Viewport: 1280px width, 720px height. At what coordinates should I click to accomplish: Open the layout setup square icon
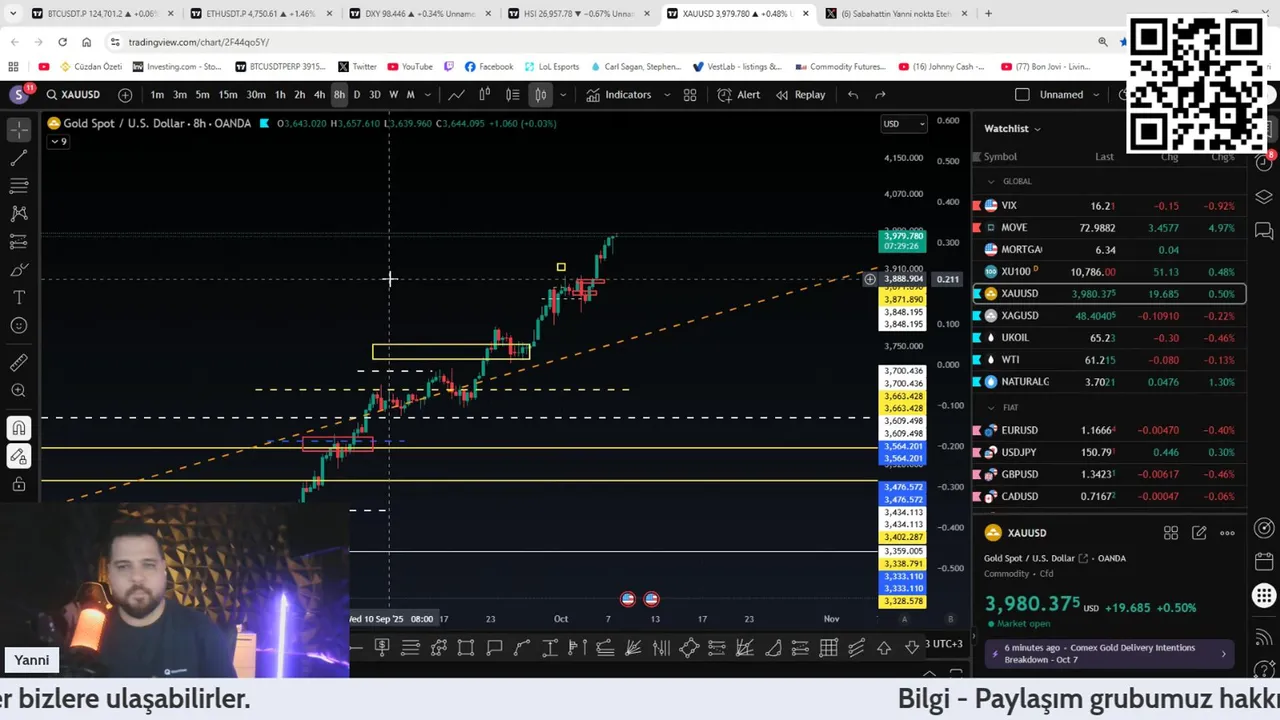pos(1022,95)
